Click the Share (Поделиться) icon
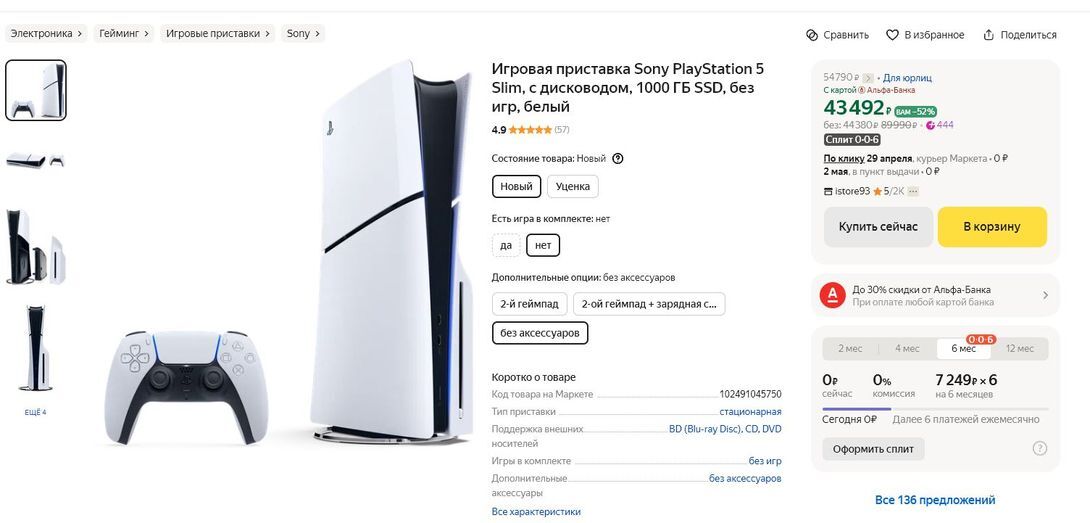Screen dimensions: 1090x523 pyautogui.click(x=989, y=35)
